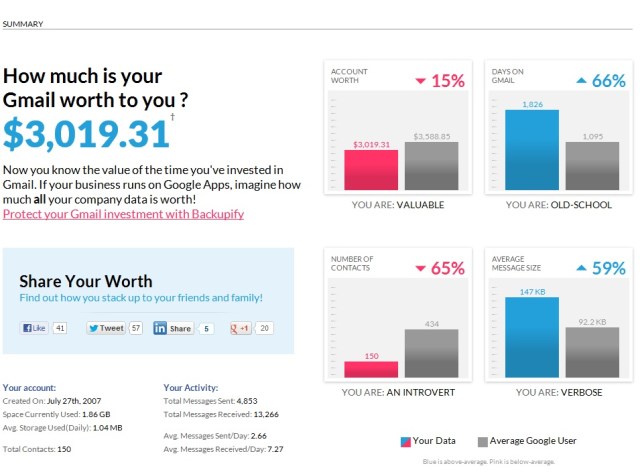The image size is (640, 472).
Task: Click the Twitter Tweet button
Action: 106,328
